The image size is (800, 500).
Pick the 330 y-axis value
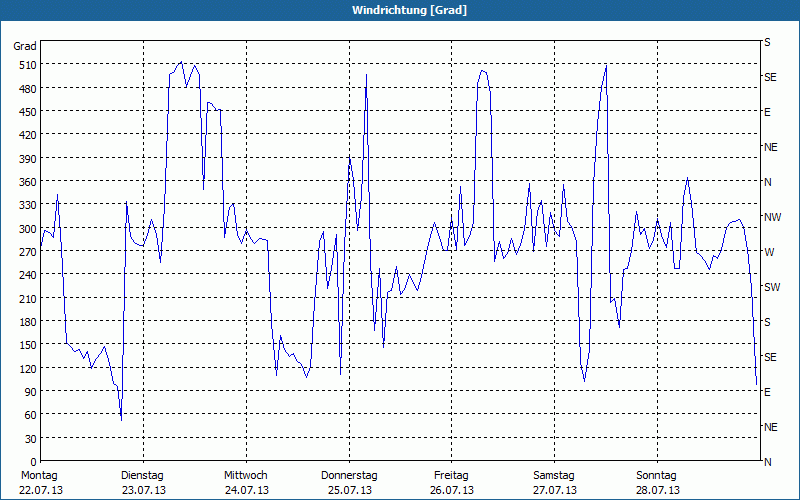coord(27,205)
